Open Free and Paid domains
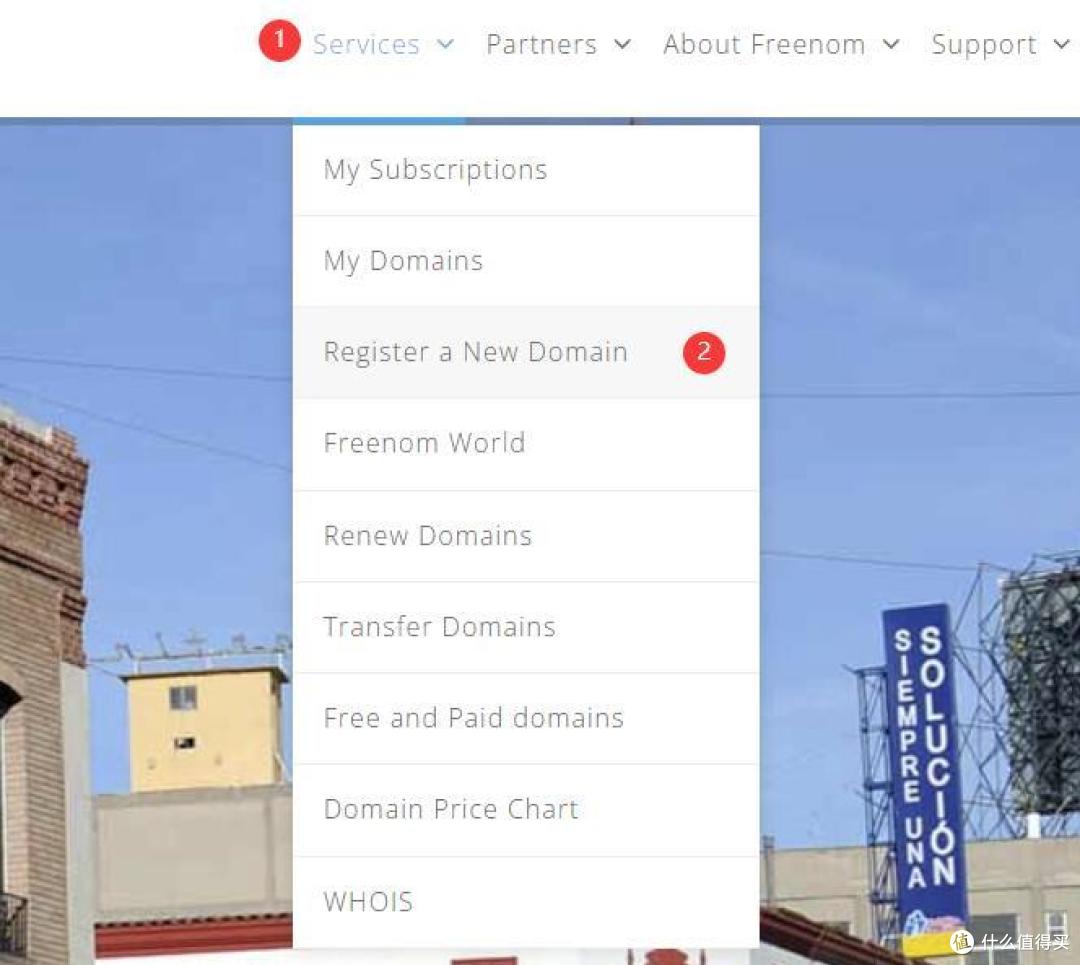 tap(526, 718)
